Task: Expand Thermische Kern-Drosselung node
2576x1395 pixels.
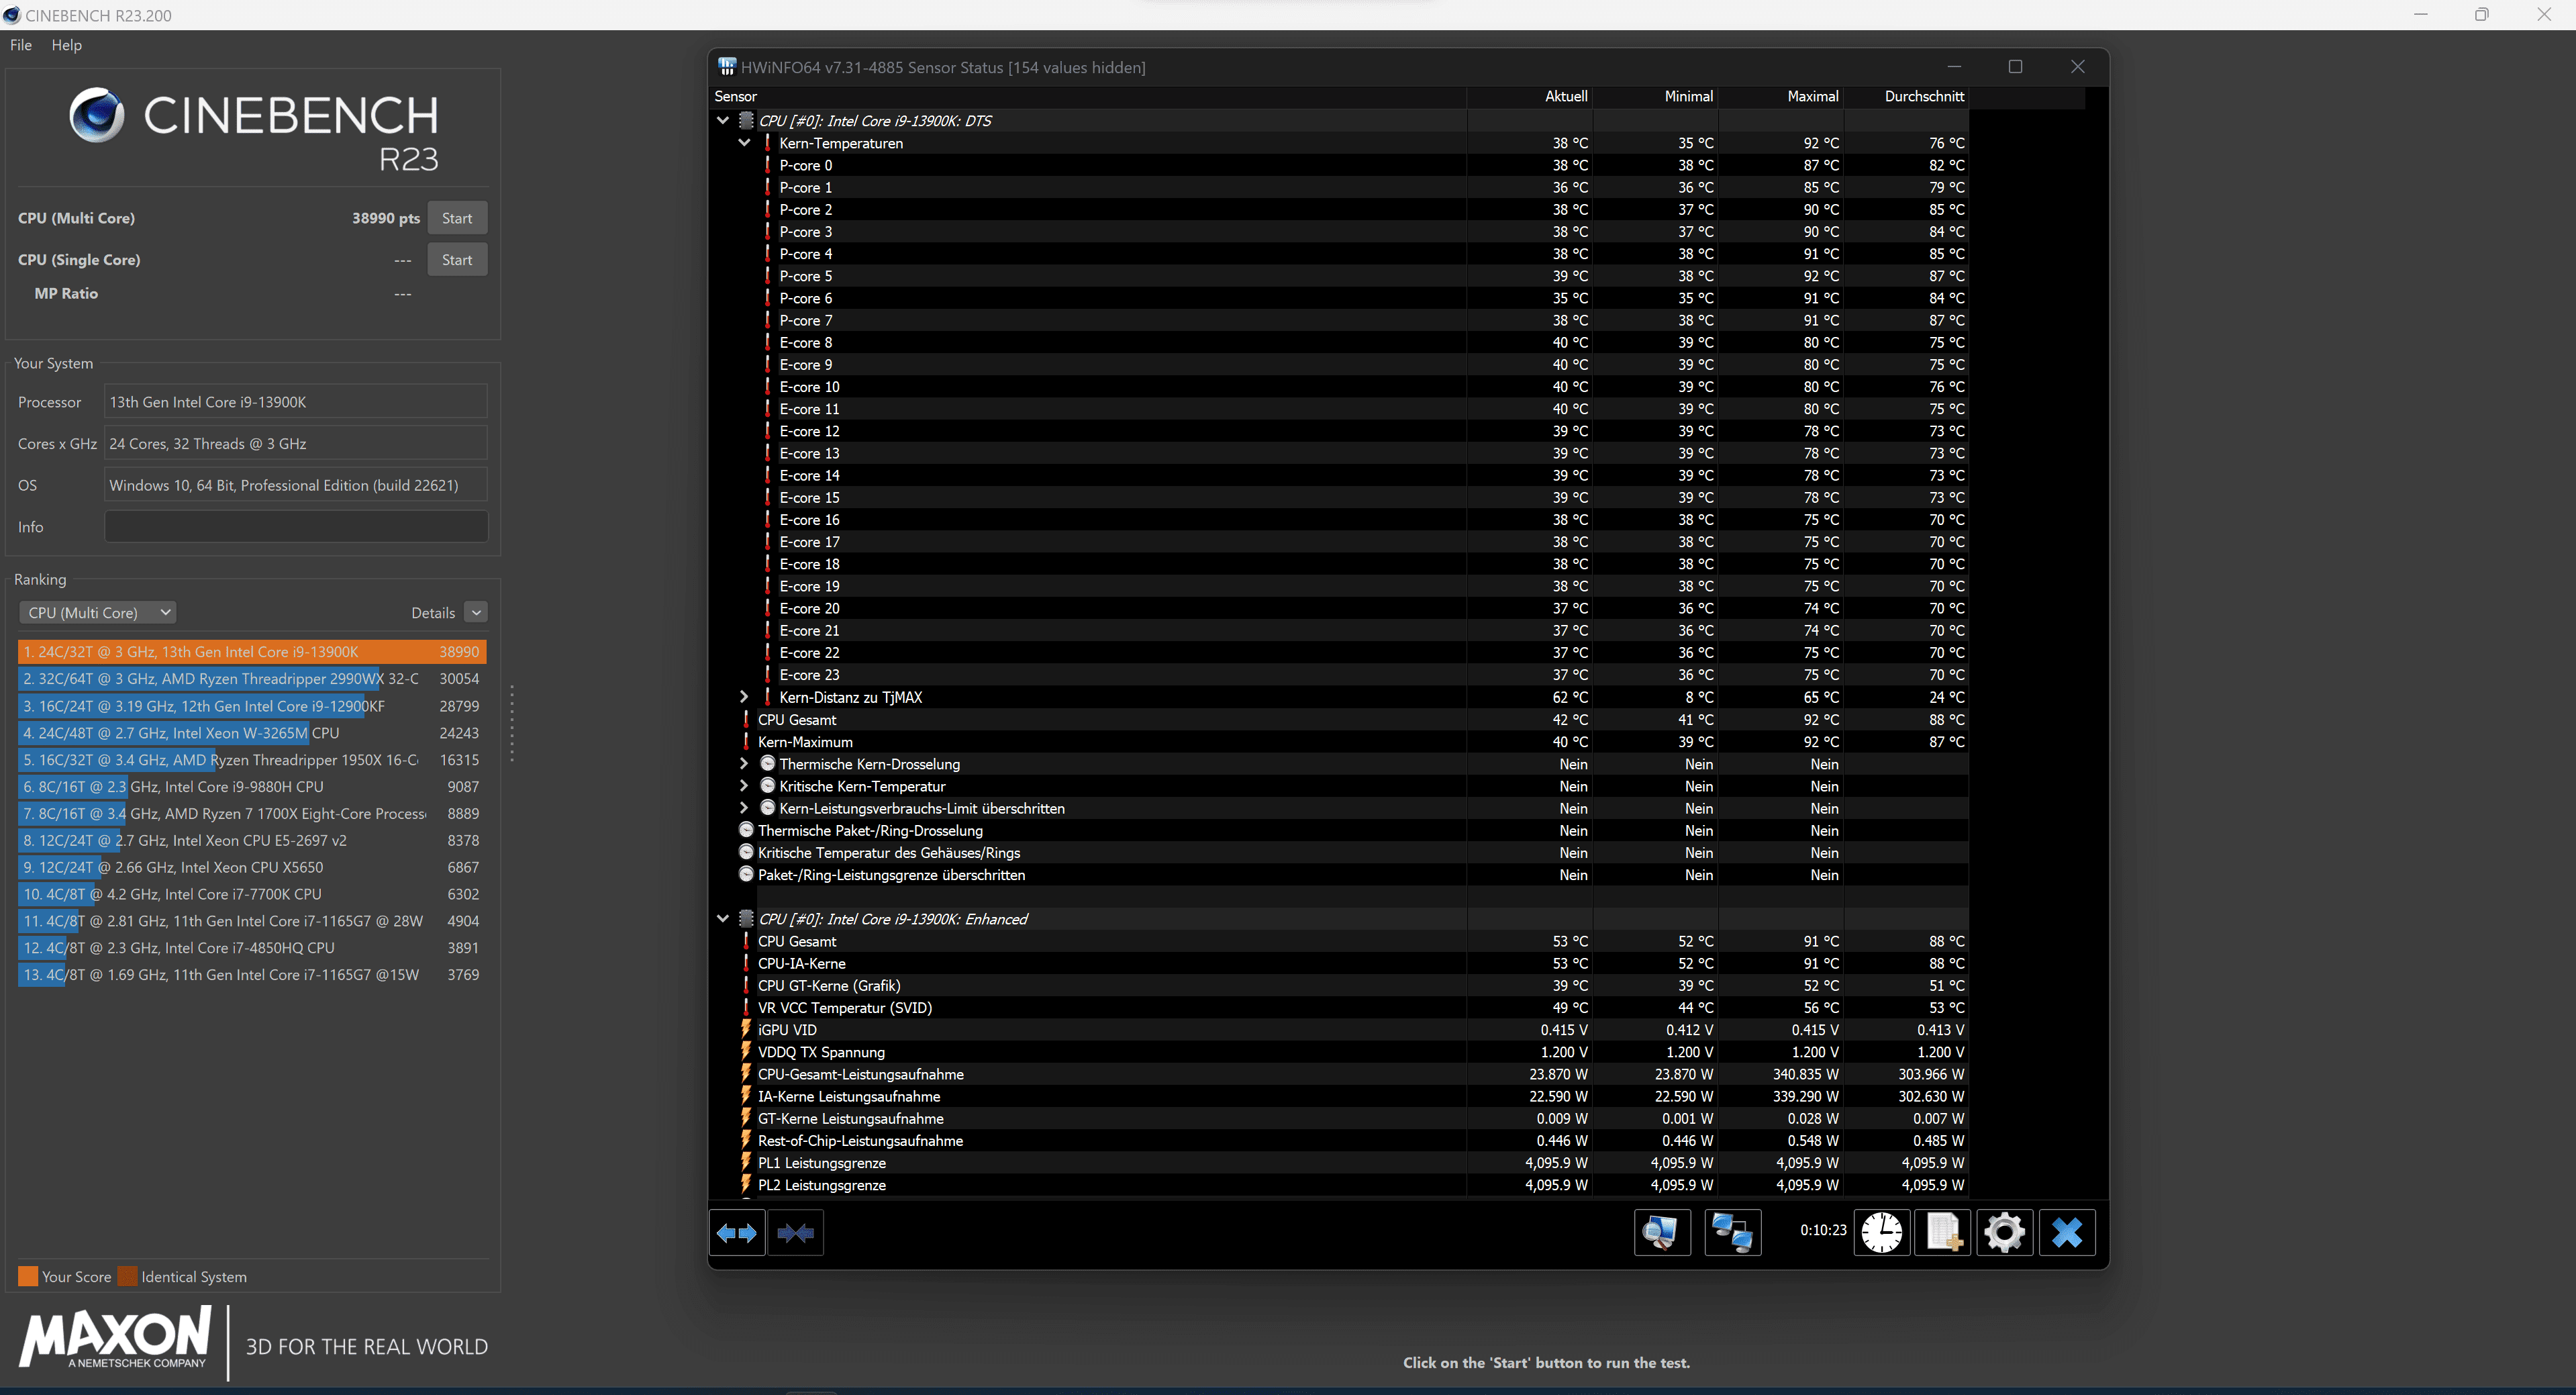Action: [x=744, y=764]
